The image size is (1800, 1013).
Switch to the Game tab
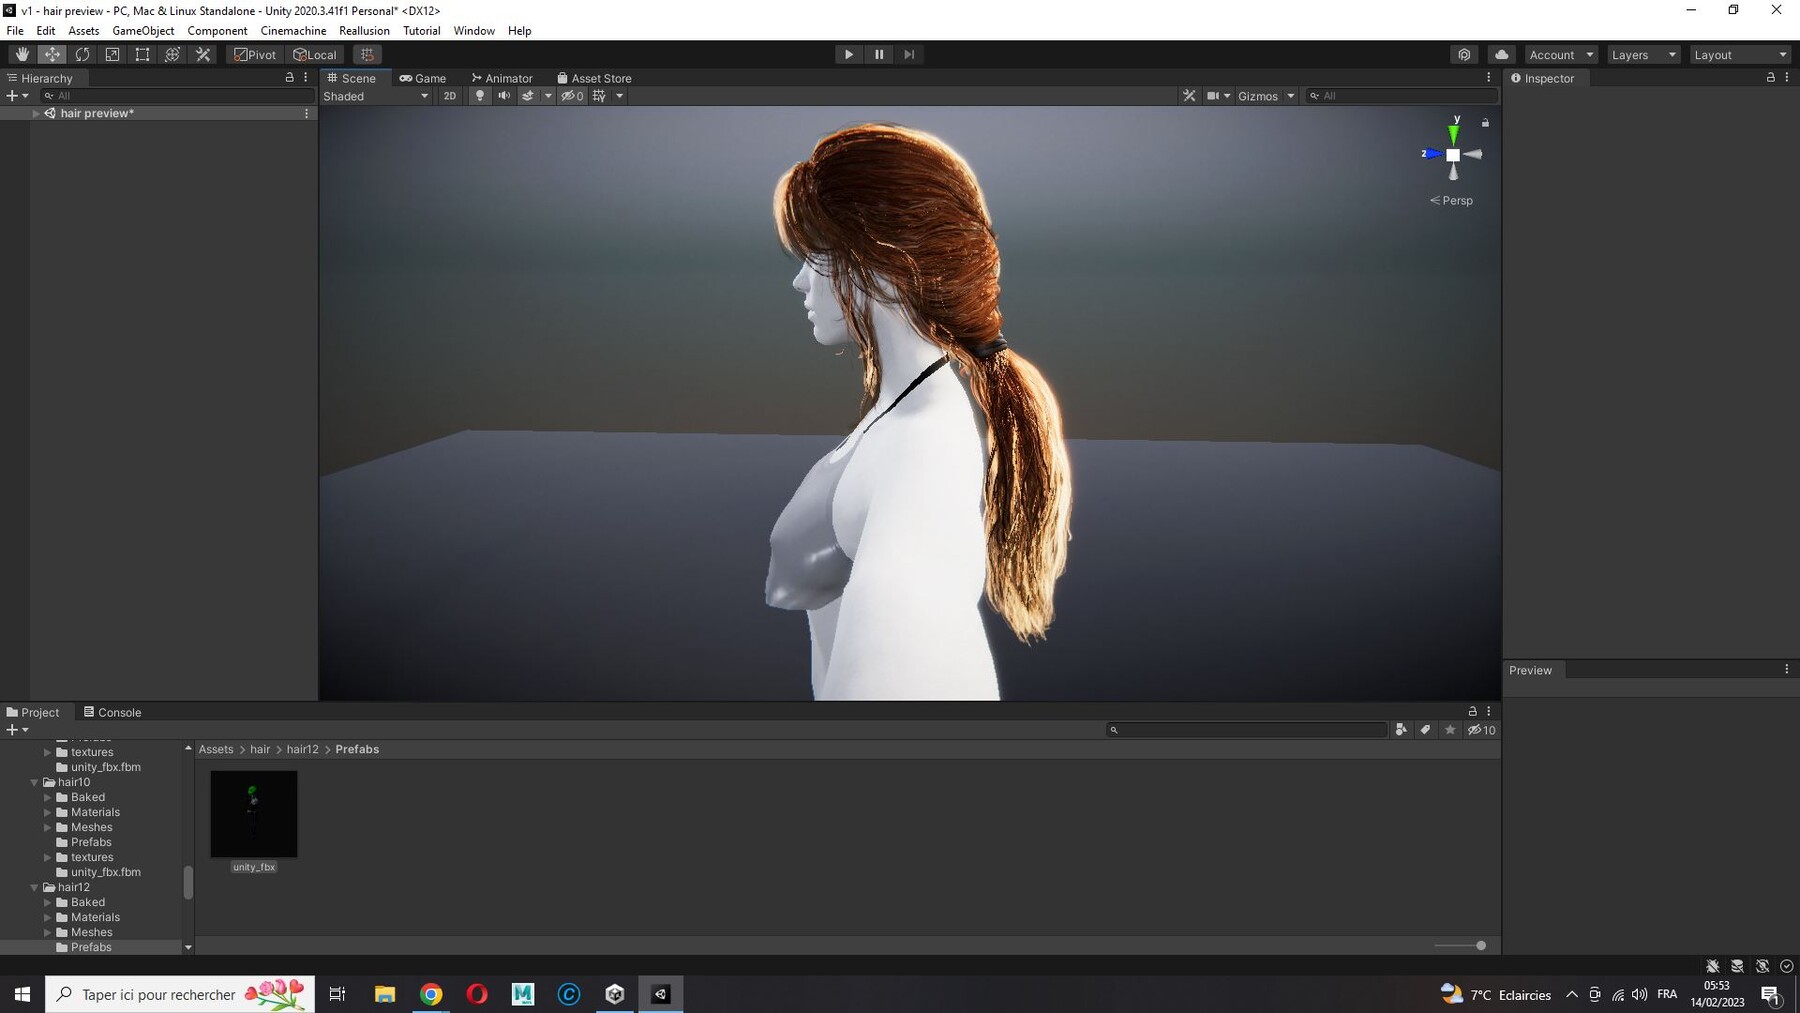point(423,78)
